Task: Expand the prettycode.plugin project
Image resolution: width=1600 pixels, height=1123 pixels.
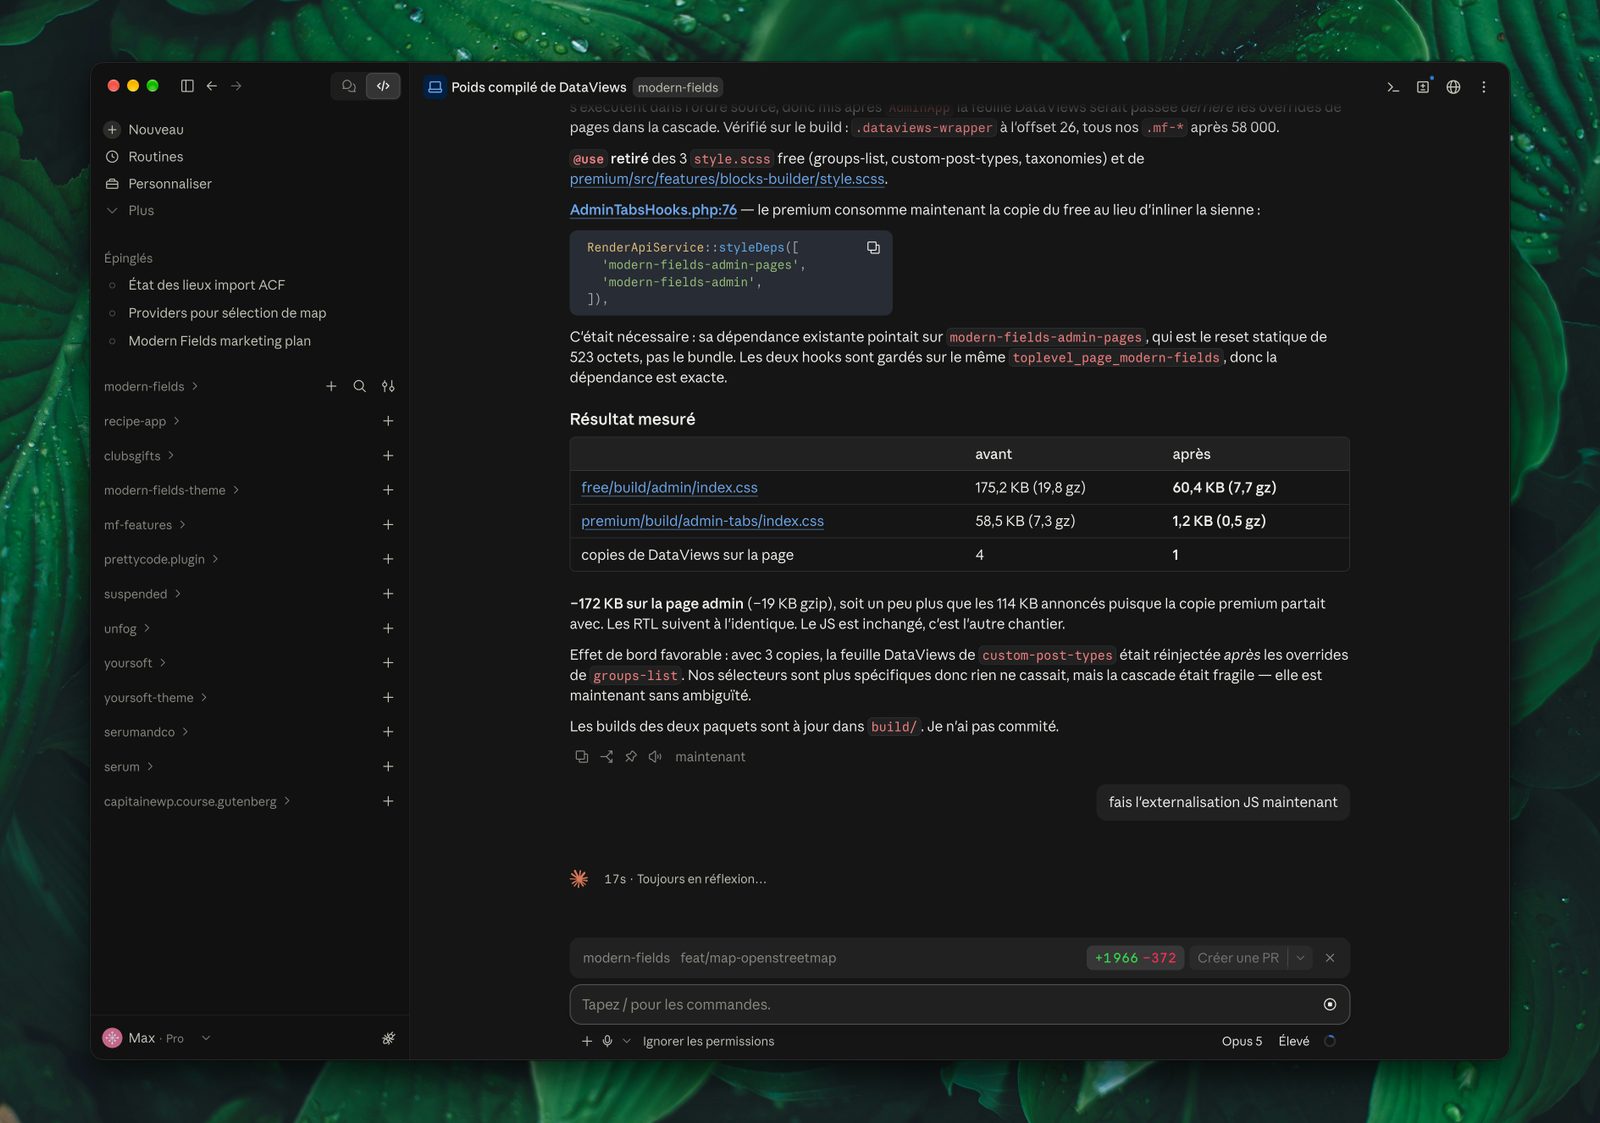Action: (x=161, y=559)
